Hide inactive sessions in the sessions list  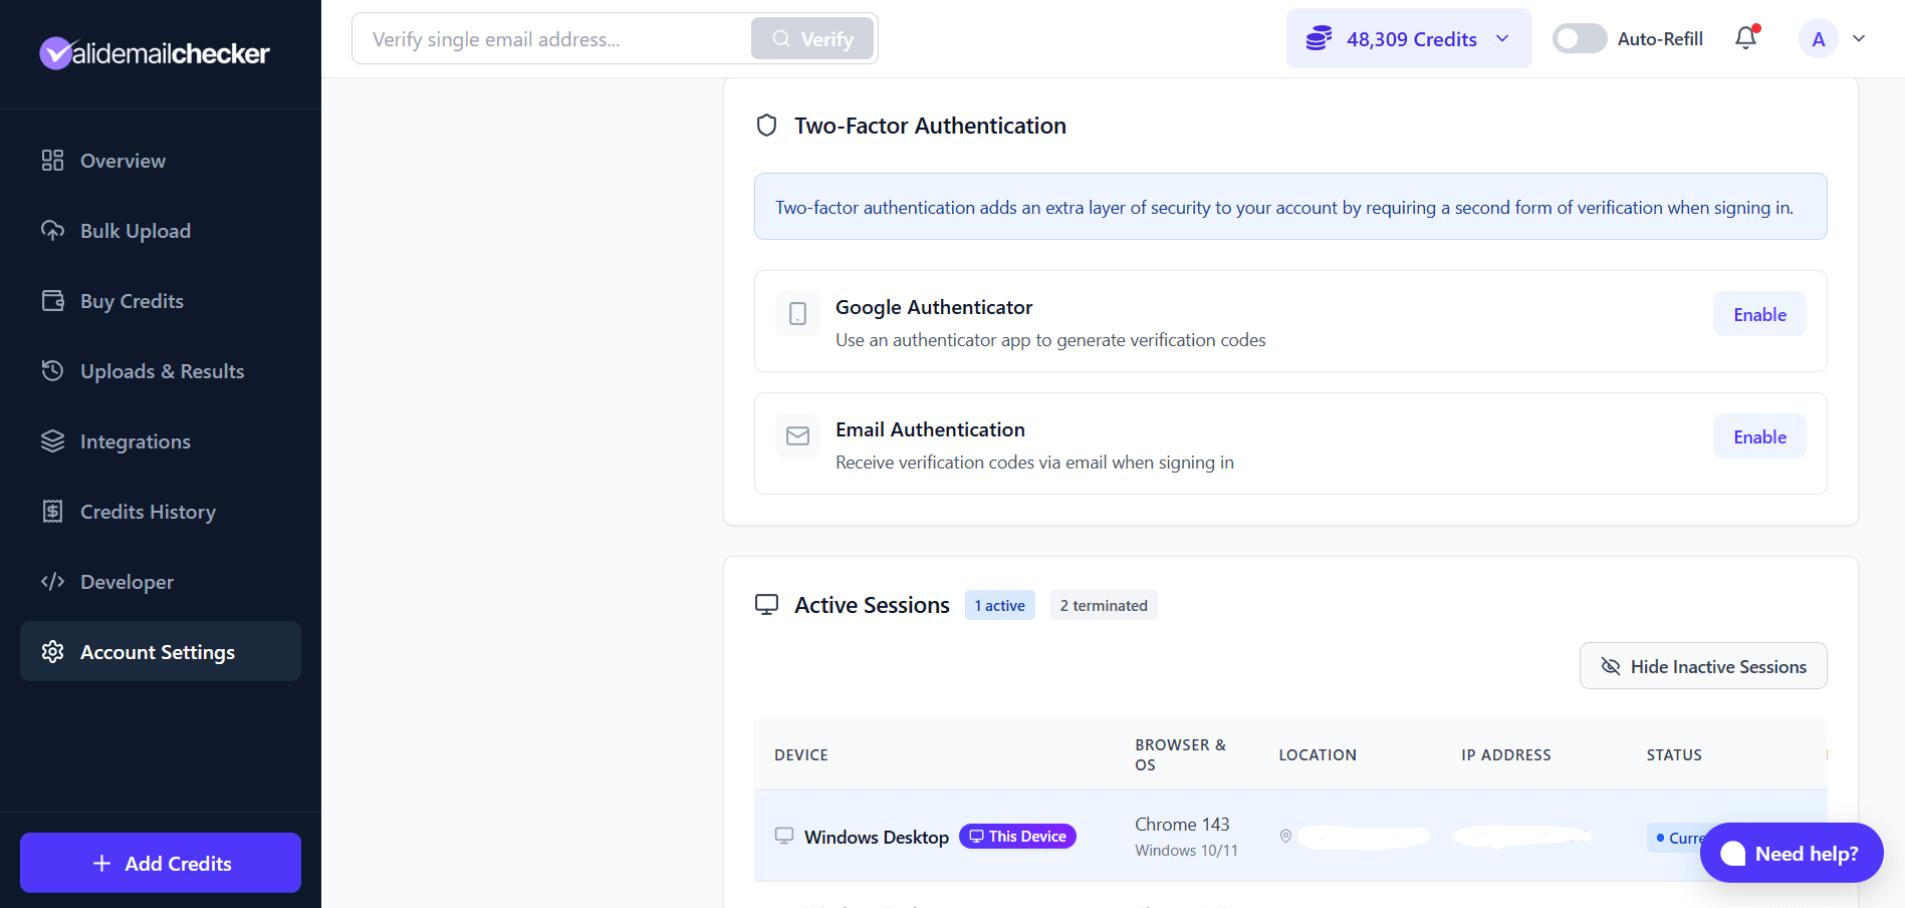pos(1703,665)
